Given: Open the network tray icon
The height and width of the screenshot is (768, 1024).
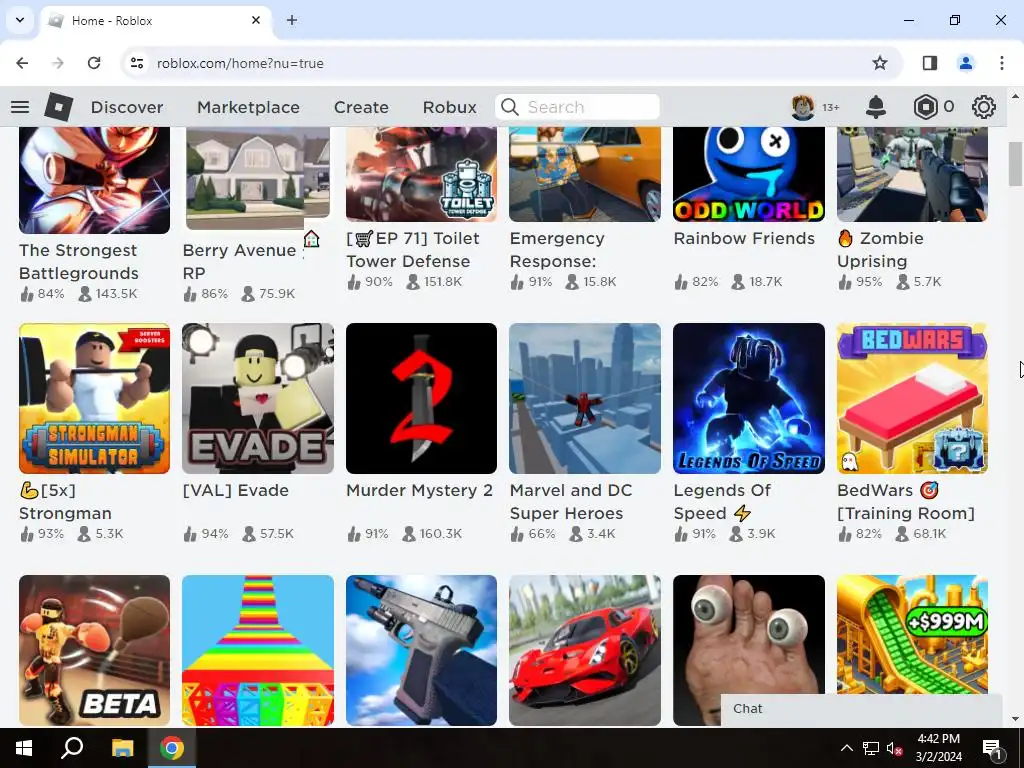Looking at the screenshot, I should (x=871, y=748).
